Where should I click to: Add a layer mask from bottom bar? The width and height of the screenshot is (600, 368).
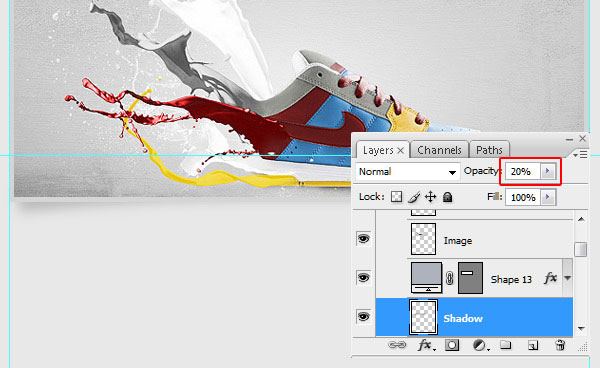coord(452,345)
